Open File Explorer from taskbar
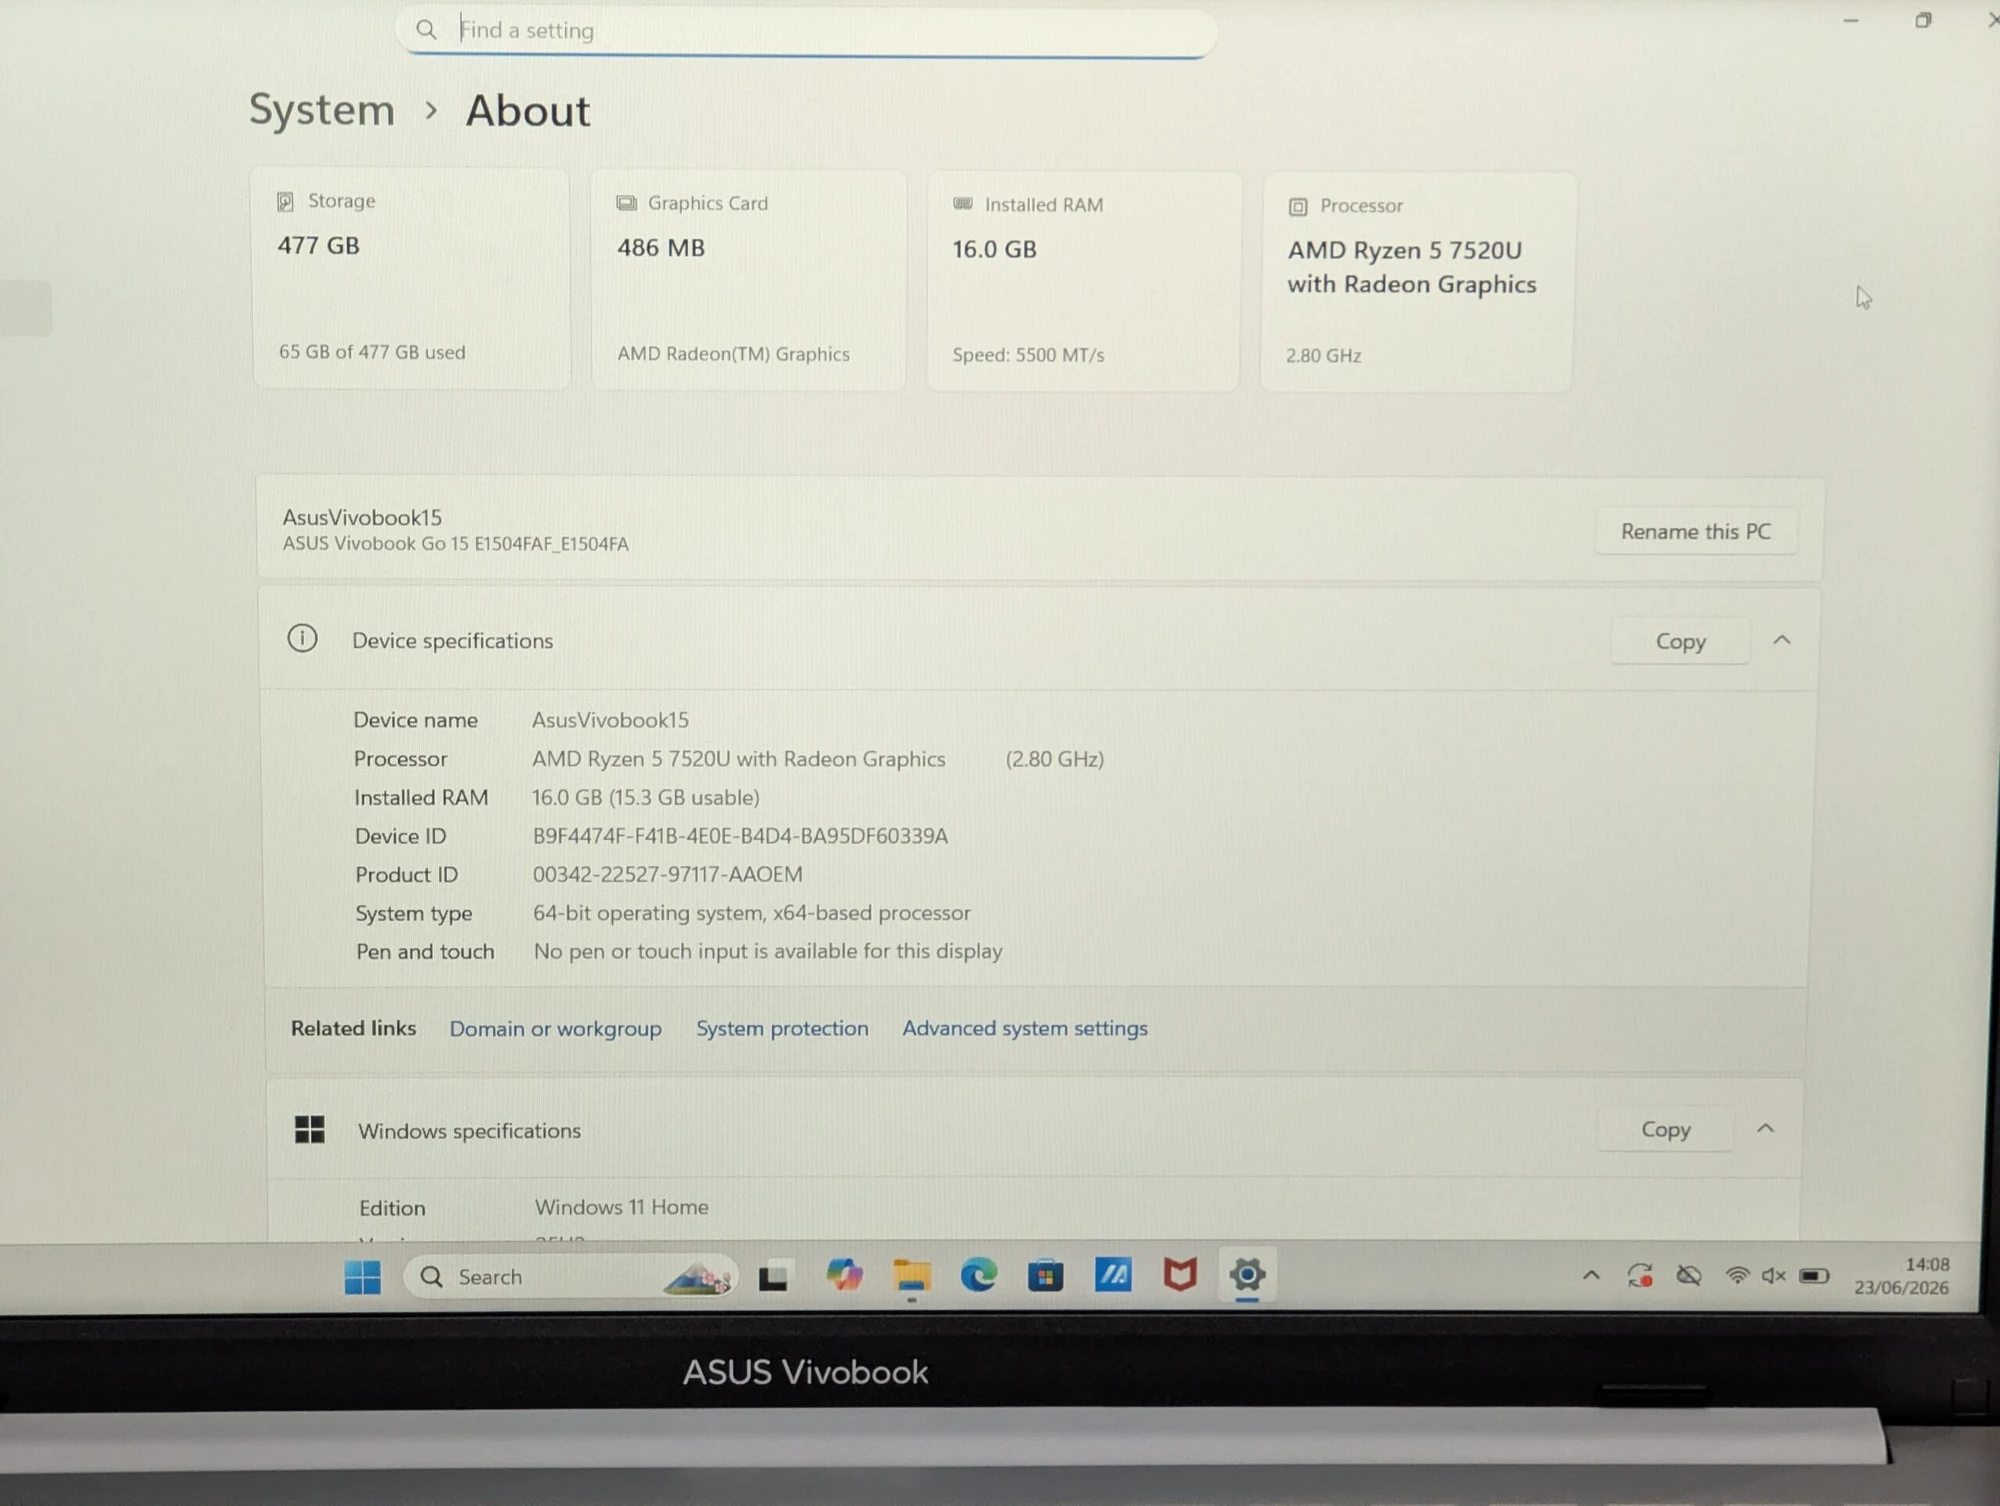Image resolution: width=2000 pixels, height=1506 pixels. (912, 1275)
